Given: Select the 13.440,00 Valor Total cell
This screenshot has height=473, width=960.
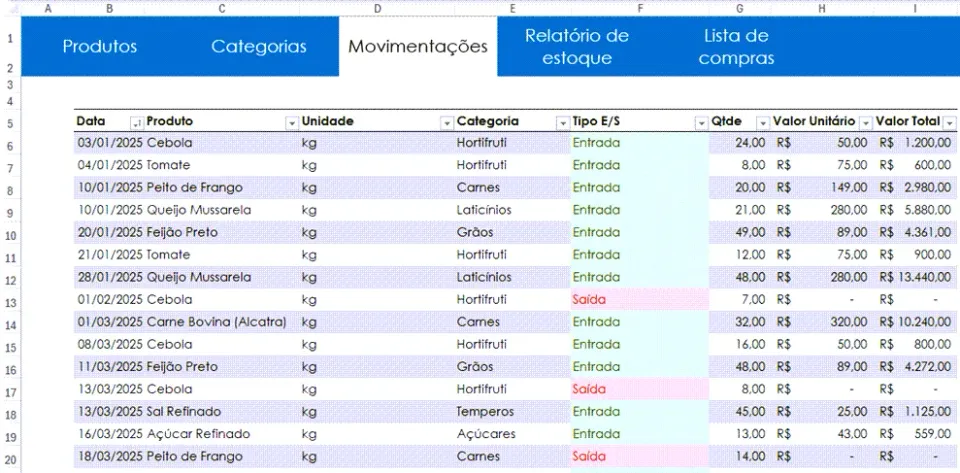Looking at the screenshot, I should (x=915, y=277).
